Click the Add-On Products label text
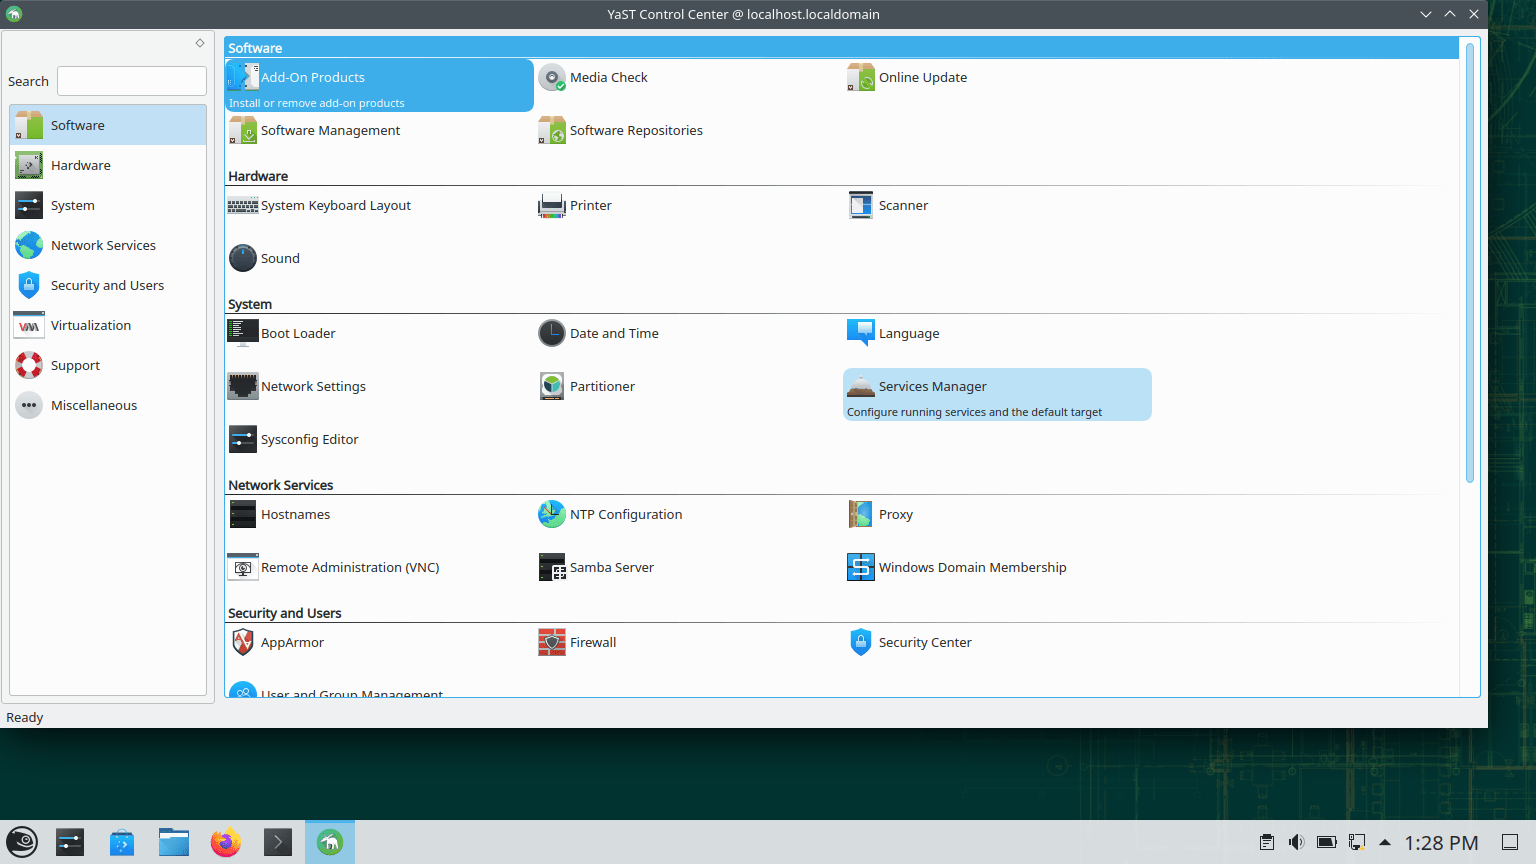Screen dimensions: 1536x864 (313, 77)
